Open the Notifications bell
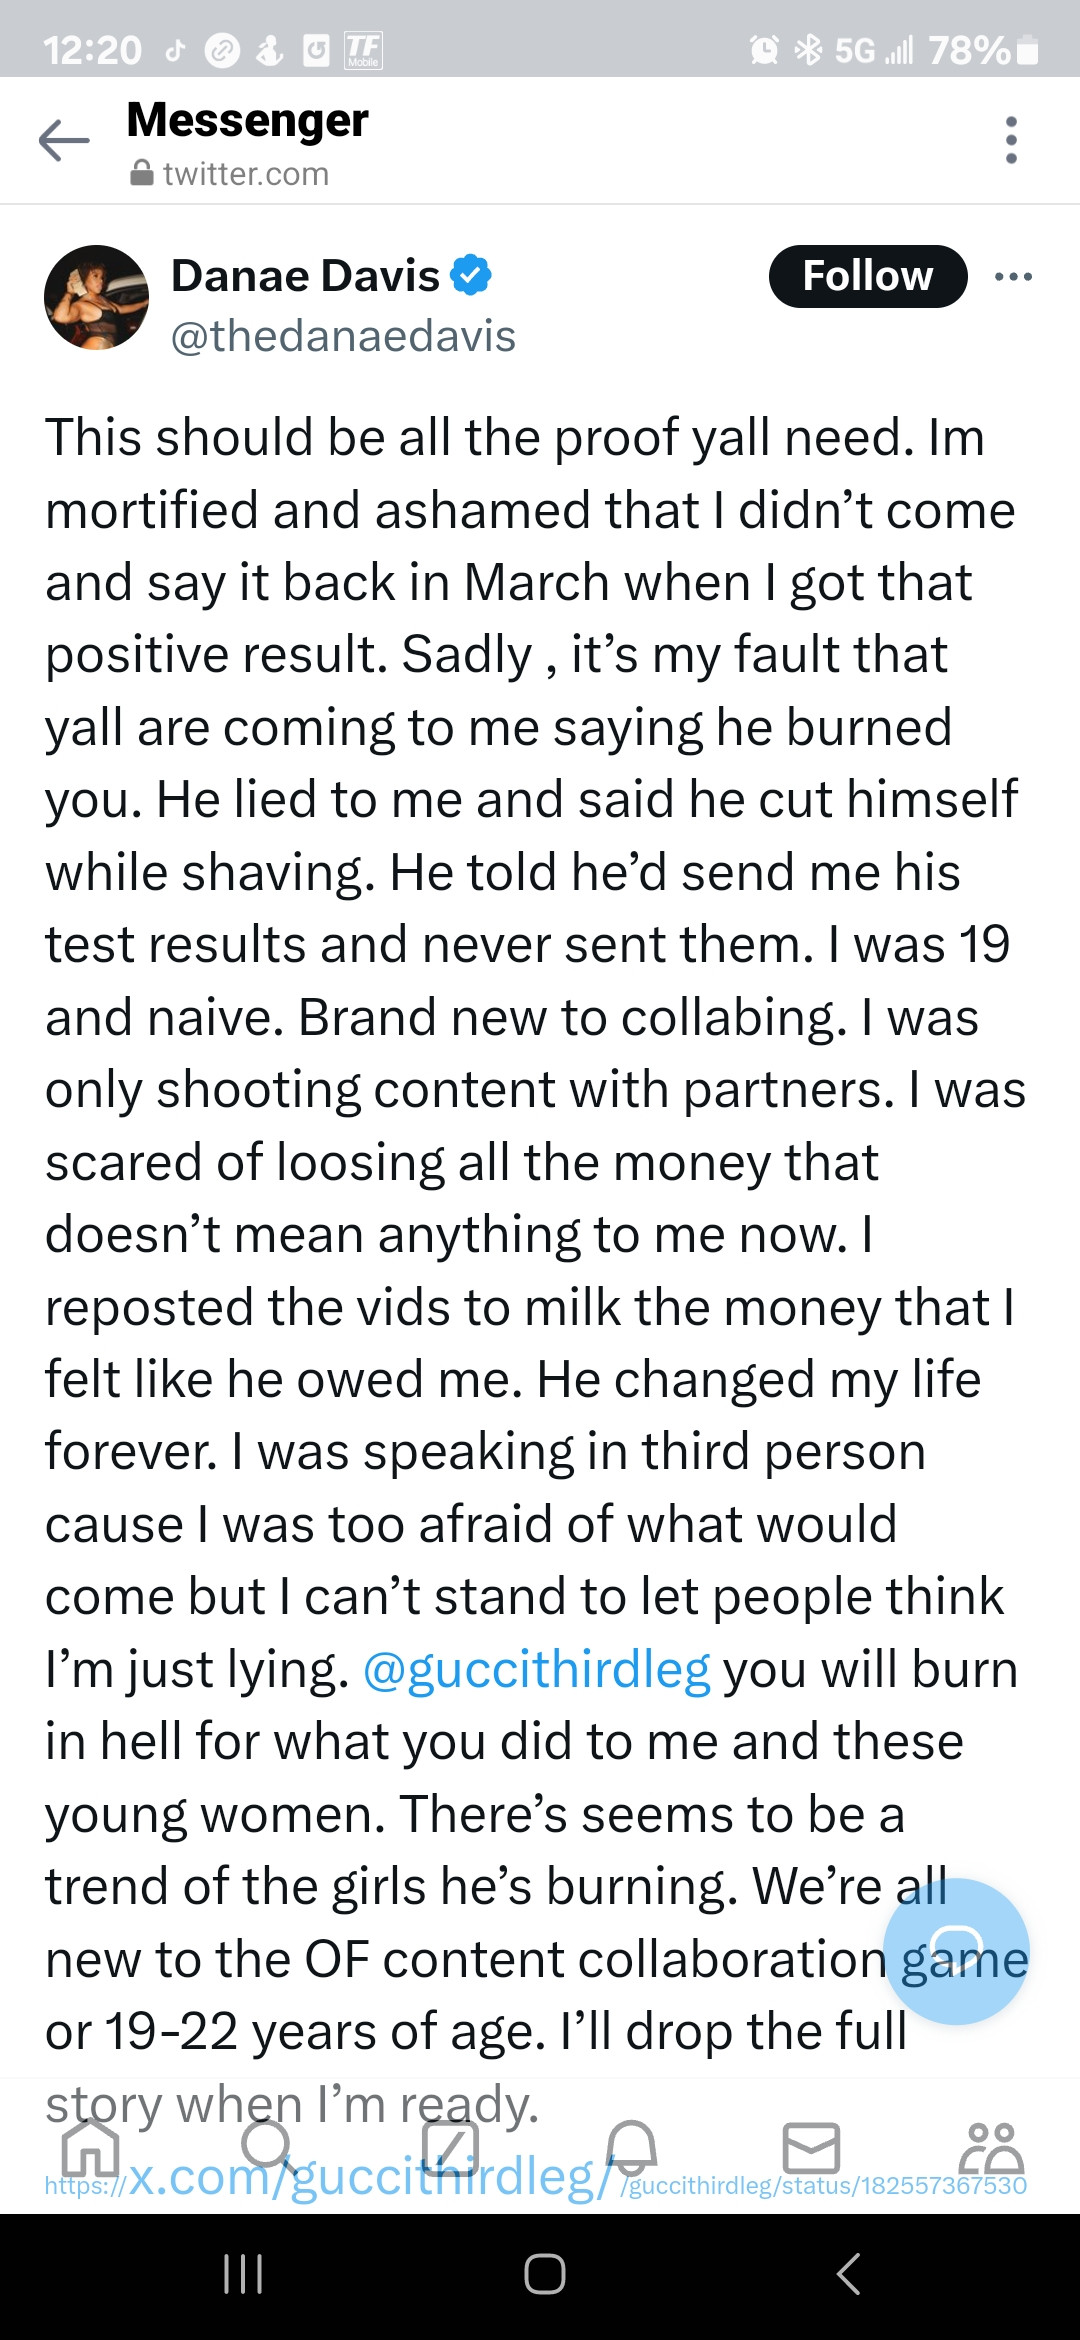This screenshot has width=1080, height=2340. pos(632,2148)
